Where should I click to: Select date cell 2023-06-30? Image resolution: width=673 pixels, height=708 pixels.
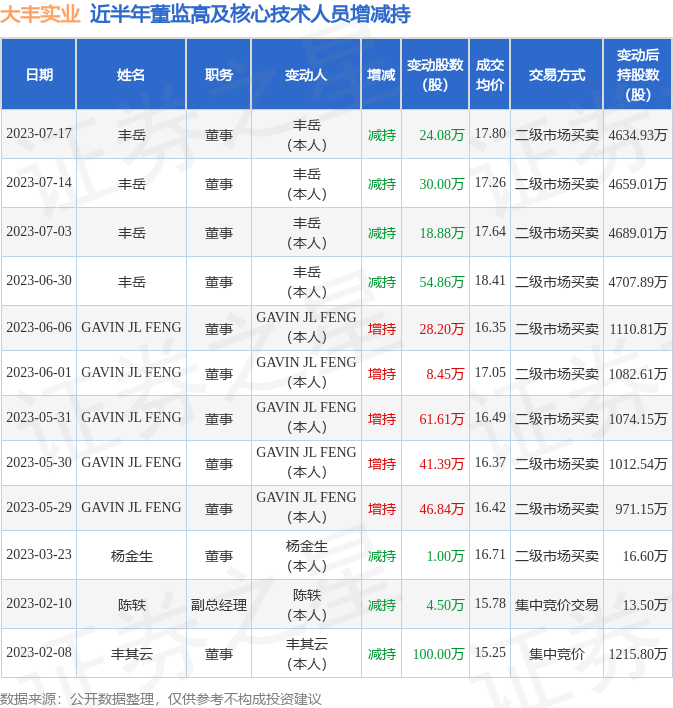tap(39, 280)
